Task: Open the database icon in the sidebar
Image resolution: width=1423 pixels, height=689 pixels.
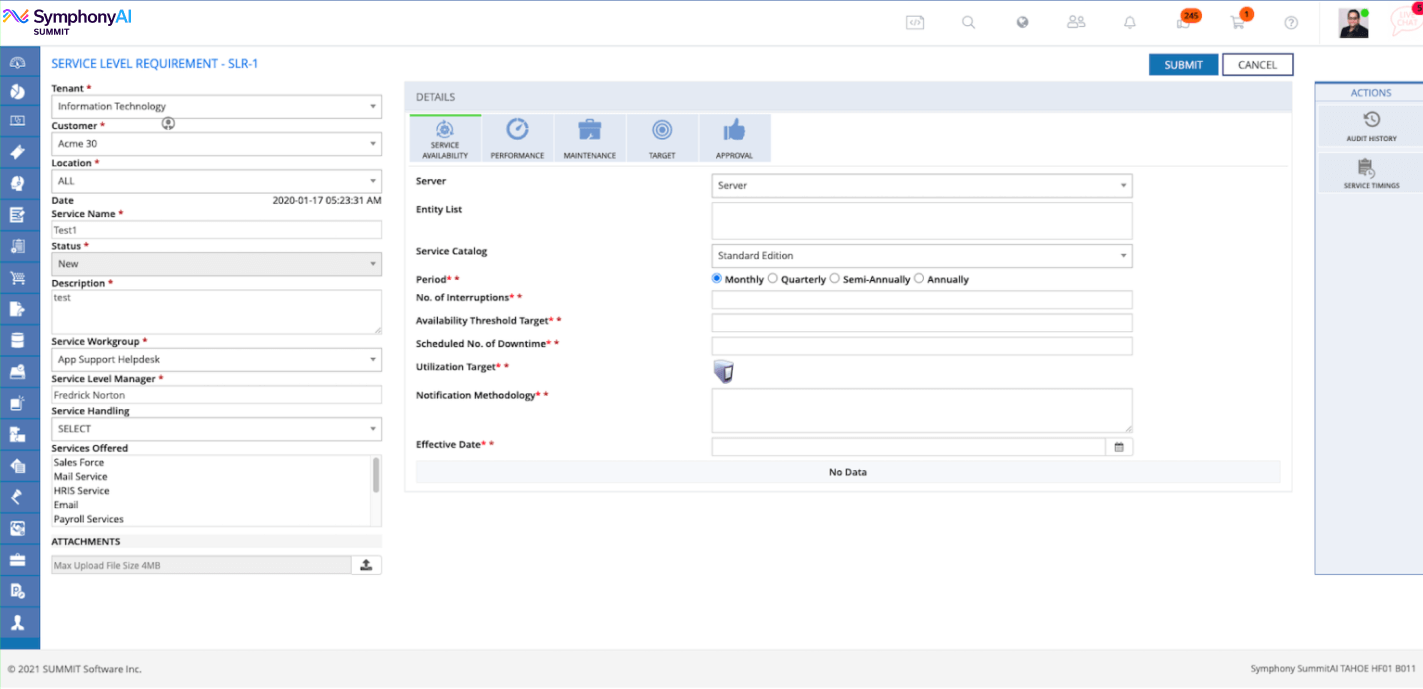Action: click(18, 340)
